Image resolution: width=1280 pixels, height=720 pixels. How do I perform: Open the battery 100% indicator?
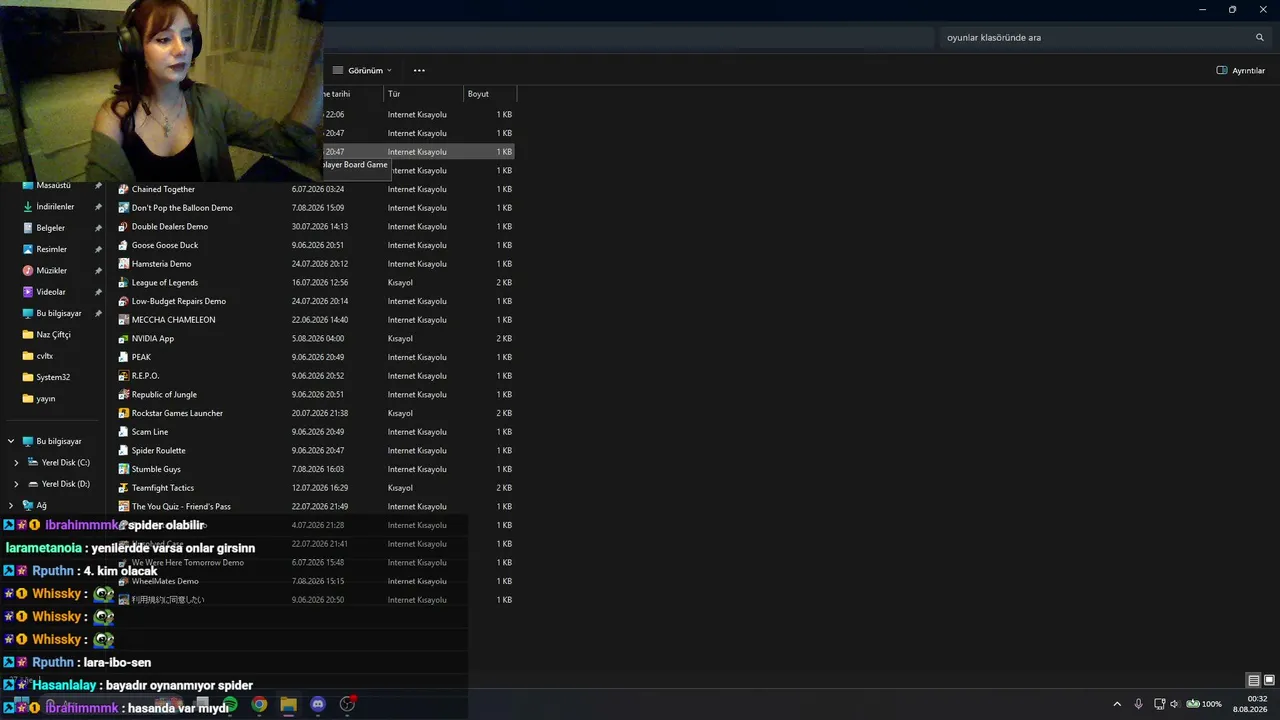click(1204, 704)
